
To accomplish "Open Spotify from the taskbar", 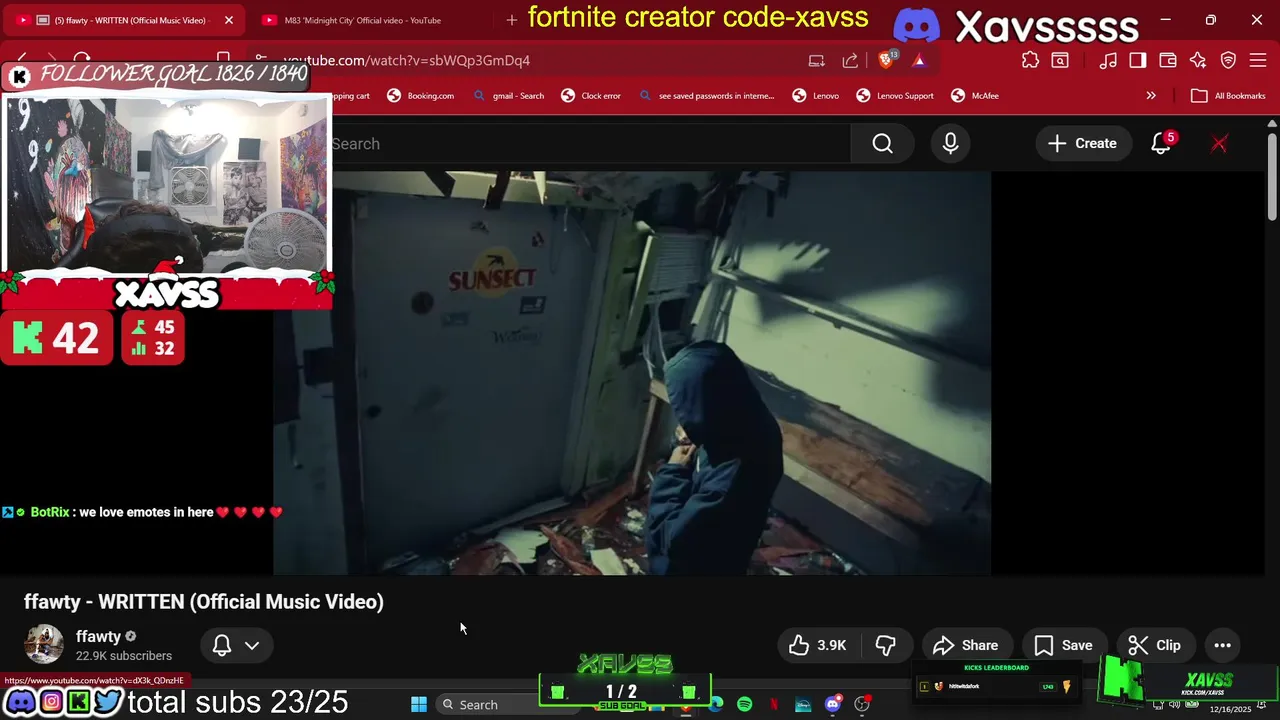I will tap(745, 704).
